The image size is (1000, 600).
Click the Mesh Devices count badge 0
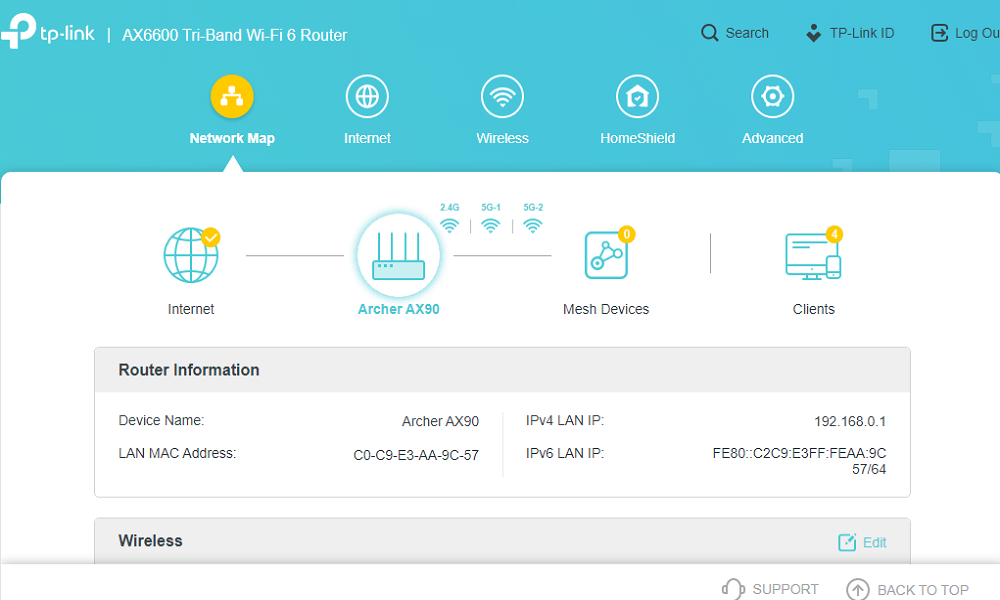[626, 234]
